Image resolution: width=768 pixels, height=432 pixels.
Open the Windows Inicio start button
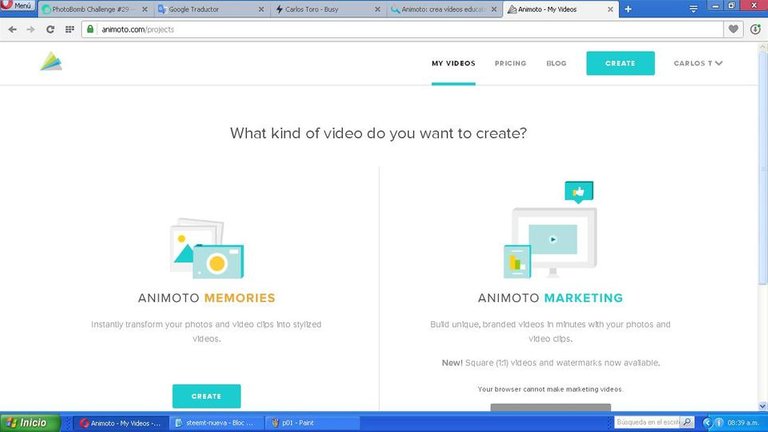tap(30, 423)
